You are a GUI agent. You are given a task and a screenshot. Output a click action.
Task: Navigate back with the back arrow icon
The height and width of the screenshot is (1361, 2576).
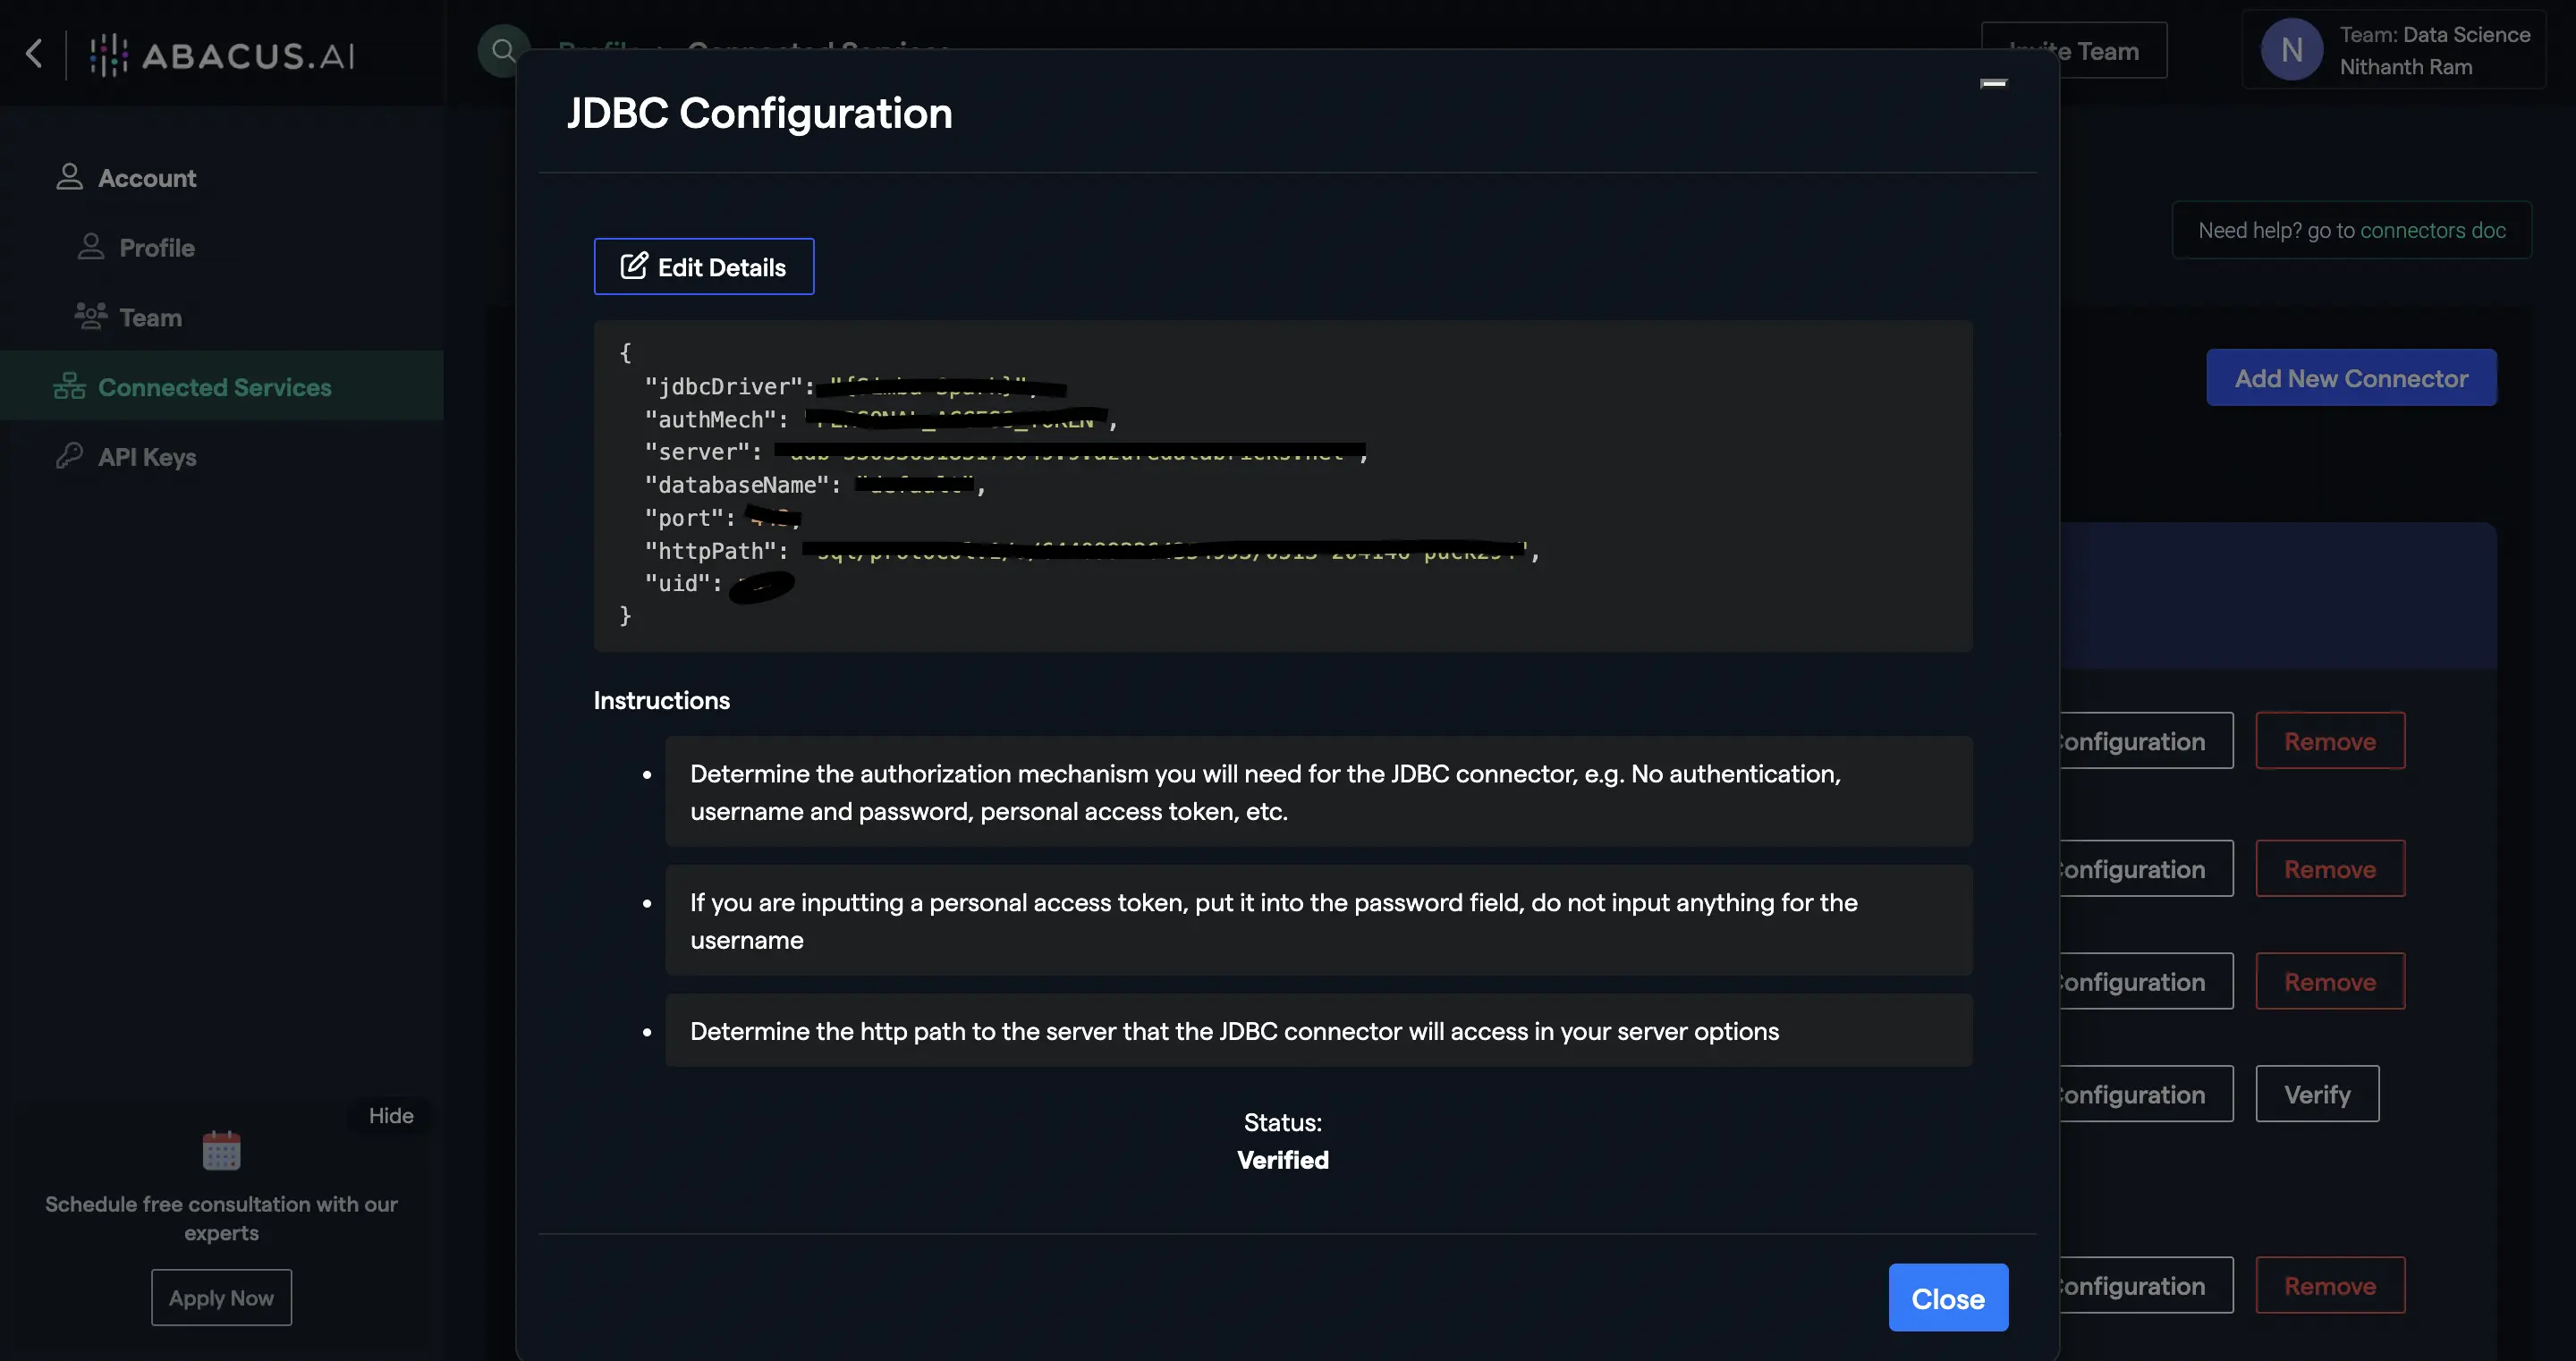[x=36, y=54]
